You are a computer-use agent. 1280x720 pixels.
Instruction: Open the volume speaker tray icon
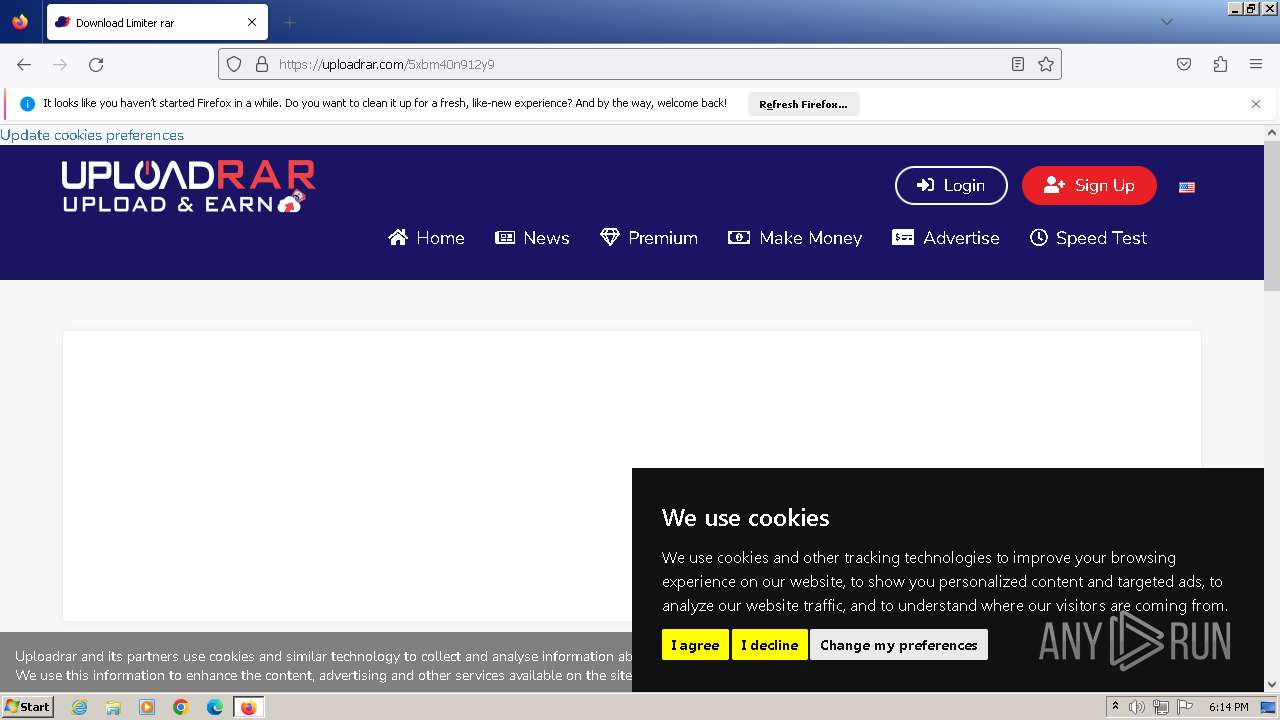pyautogui.click(x=1137, y=707)
